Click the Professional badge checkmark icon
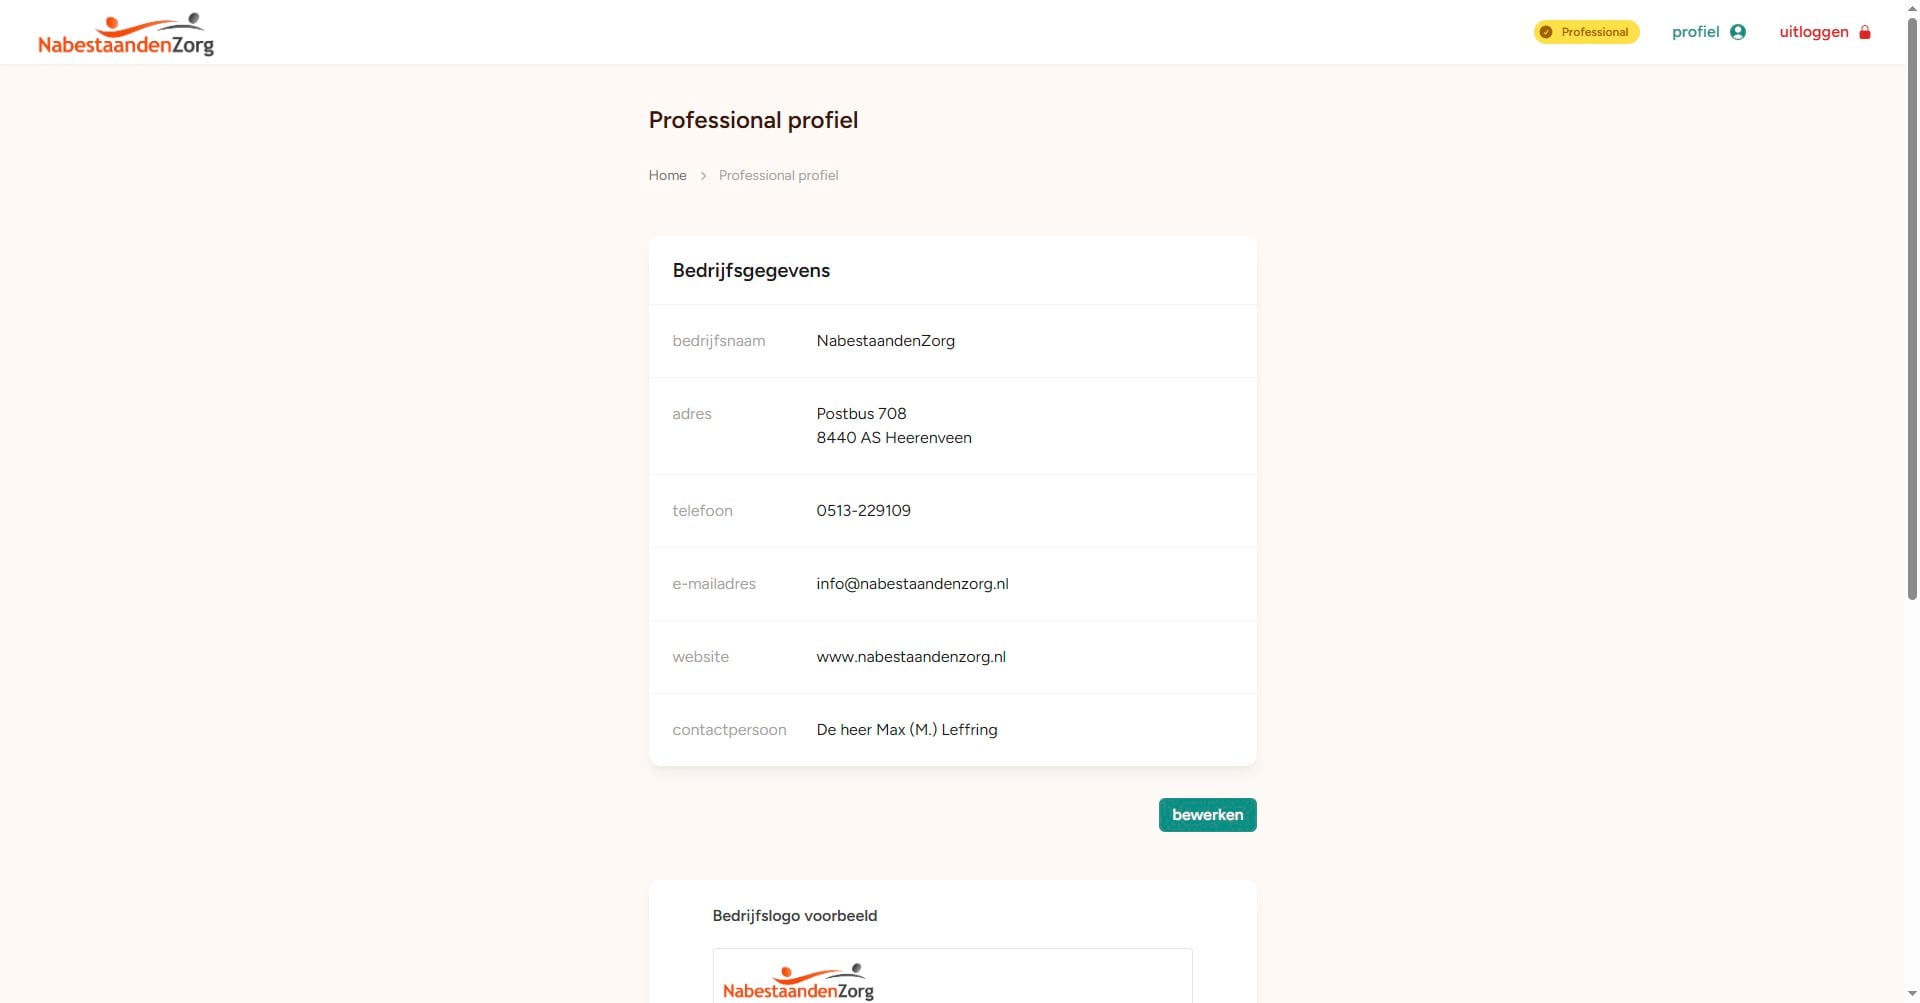The image size is (1920, 1003). click(1546, 32)
